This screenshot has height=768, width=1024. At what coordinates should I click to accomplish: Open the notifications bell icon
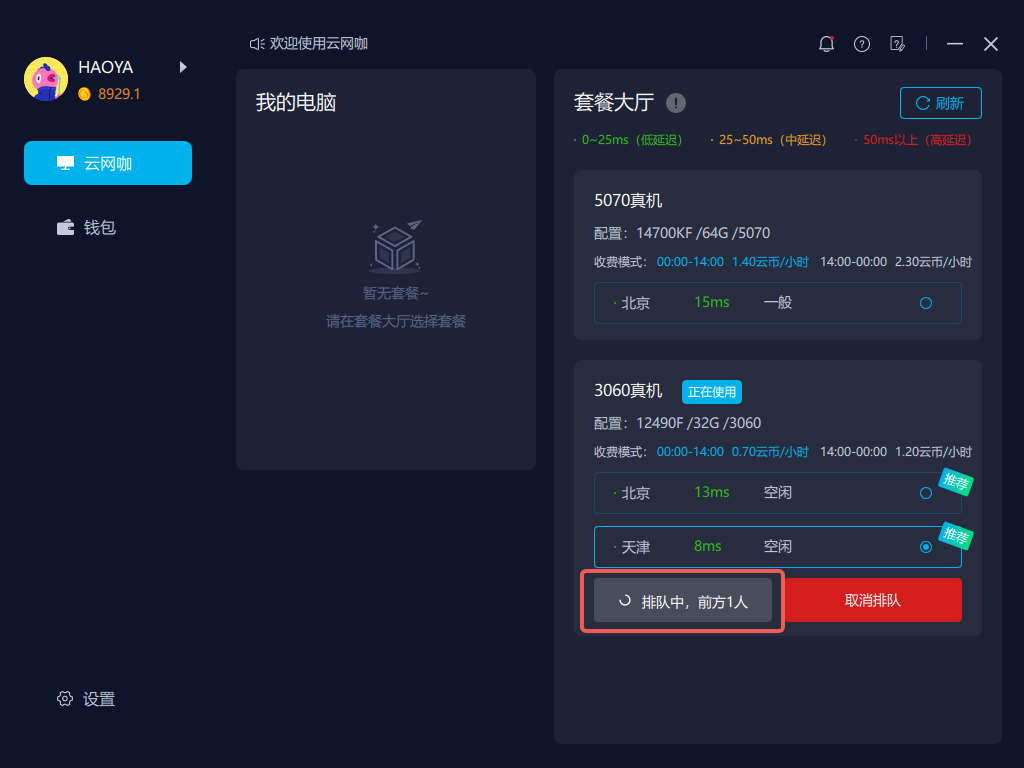point(826,44)
